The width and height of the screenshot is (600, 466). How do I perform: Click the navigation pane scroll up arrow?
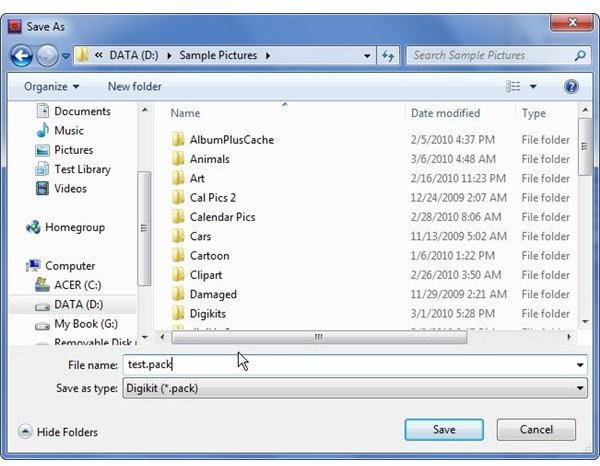145,110
